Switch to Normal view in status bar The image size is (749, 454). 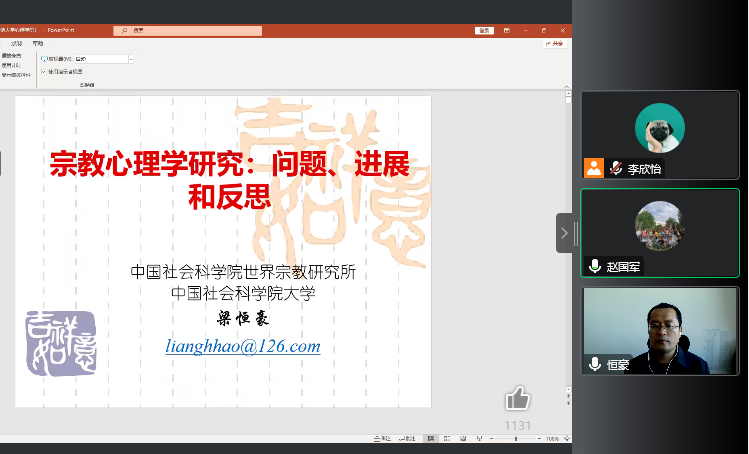tap(430, 439)
